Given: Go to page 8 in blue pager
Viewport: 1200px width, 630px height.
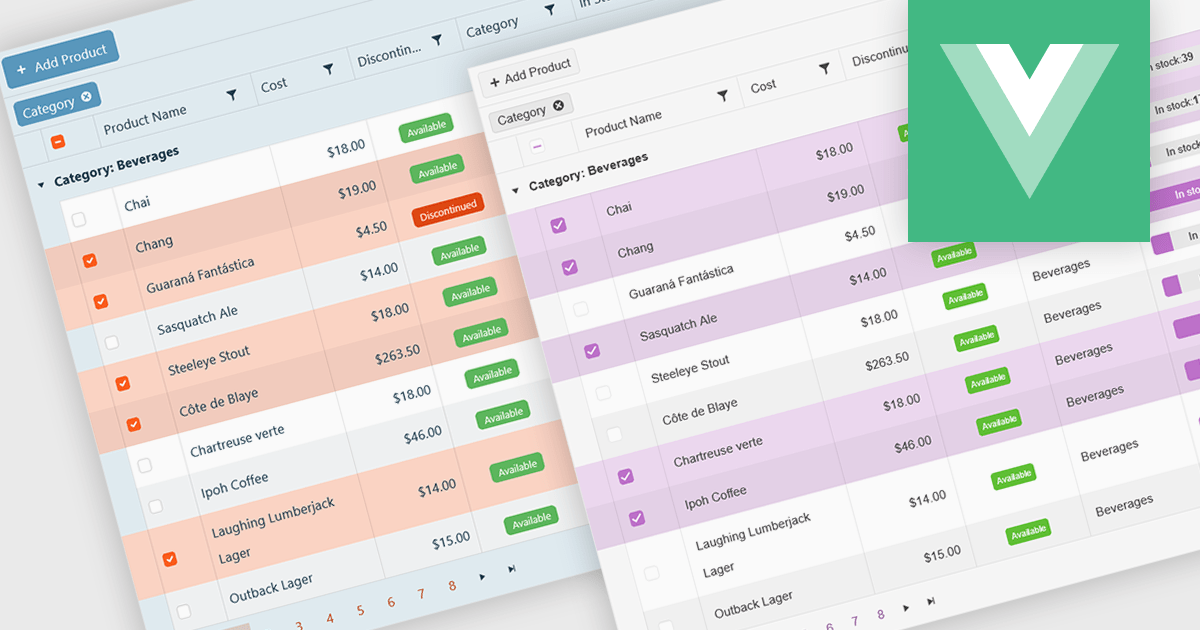Looking at the screenshot, I should pos(452,586).
